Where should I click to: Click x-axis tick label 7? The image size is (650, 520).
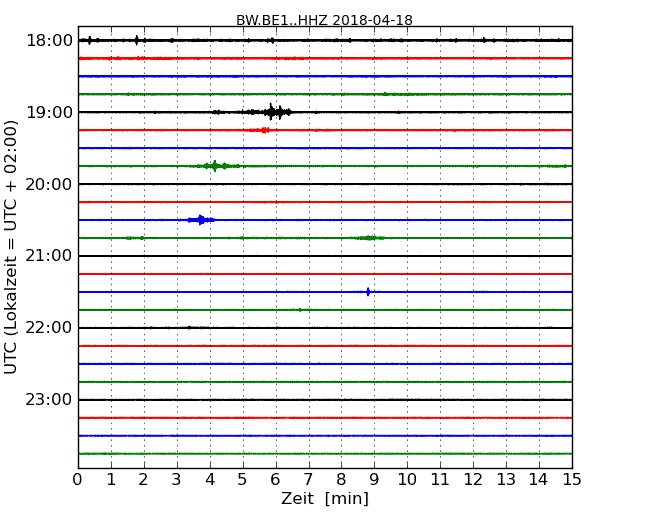click(308, 479)
